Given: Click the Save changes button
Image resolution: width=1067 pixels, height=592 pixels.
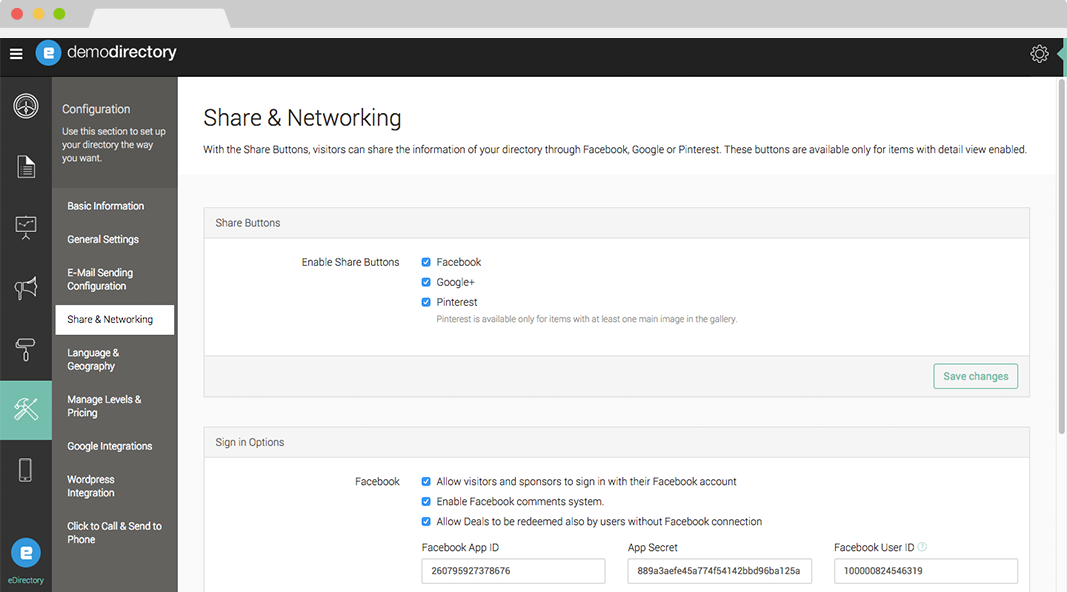Looking at the screenshot, I should tap(975, 376).
